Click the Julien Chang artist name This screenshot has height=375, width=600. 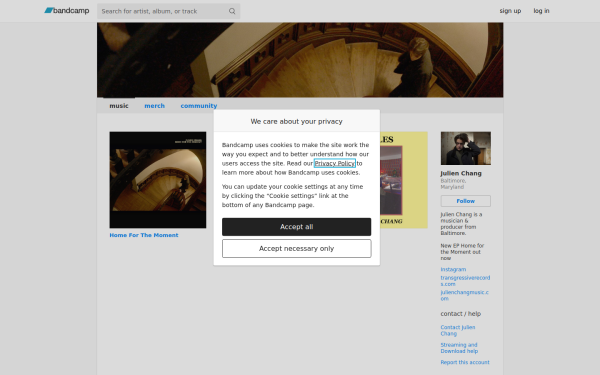pyautogui.click(x=461, y=173)
